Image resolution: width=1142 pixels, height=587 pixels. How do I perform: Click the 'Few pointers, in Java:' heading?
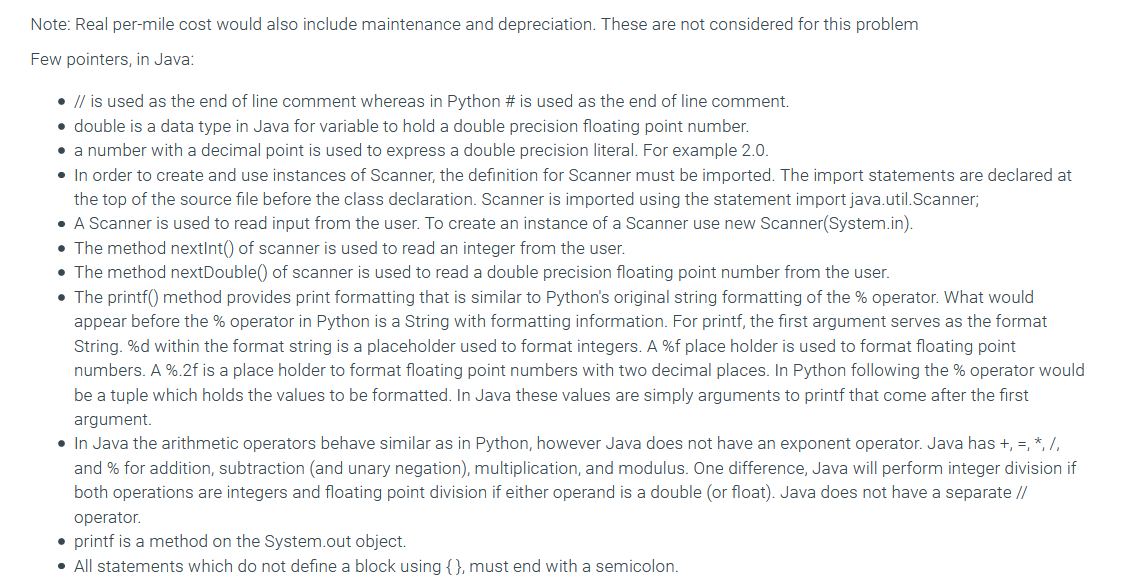pos(112,59)
